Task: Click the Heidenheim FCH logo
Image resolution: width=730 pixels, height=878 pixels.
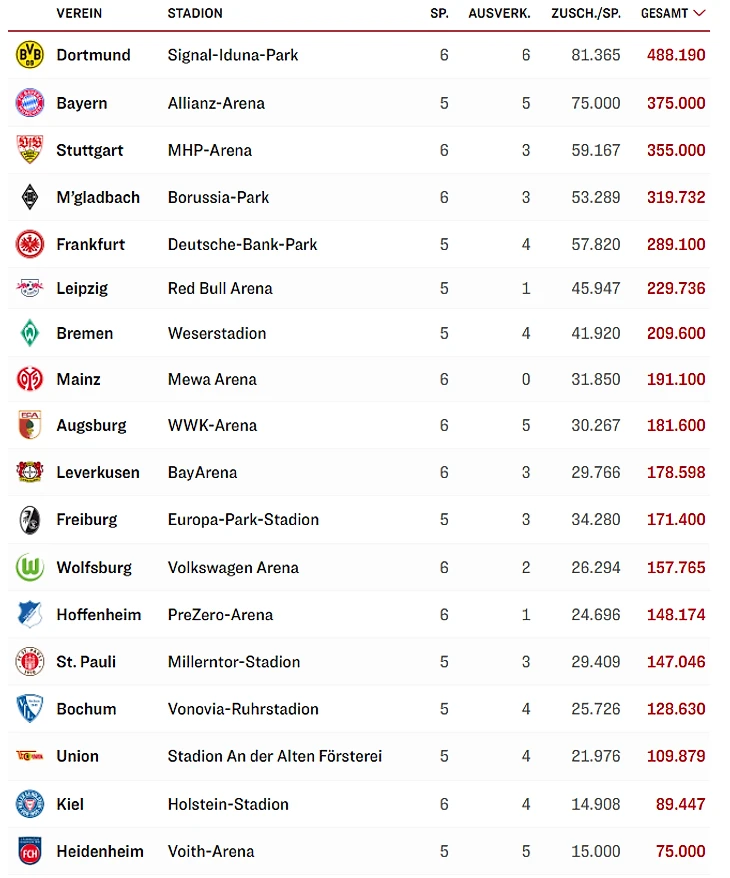Action: pos(30,851)
